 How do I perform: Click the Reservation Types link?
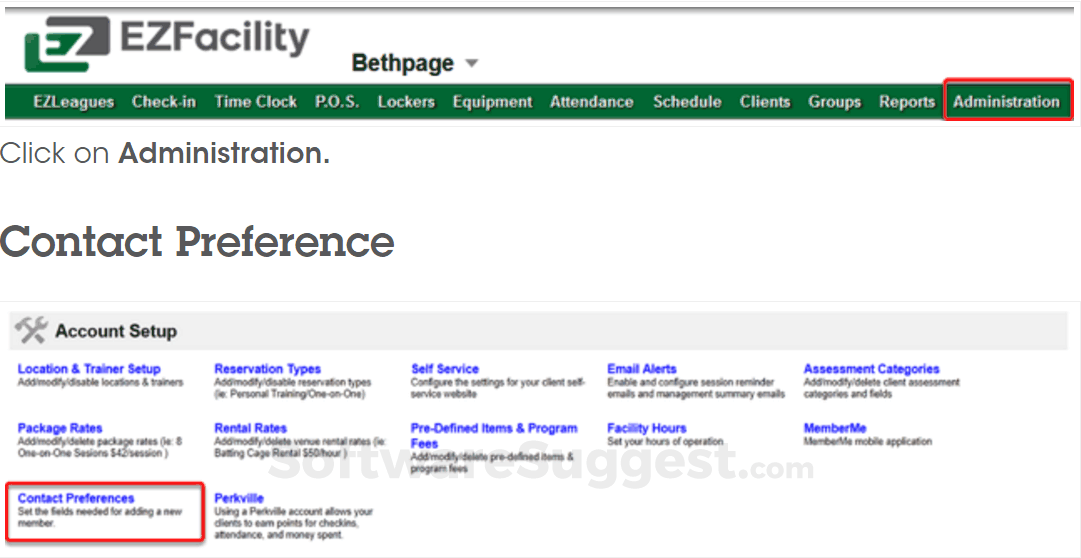click(x=267, y=369)
